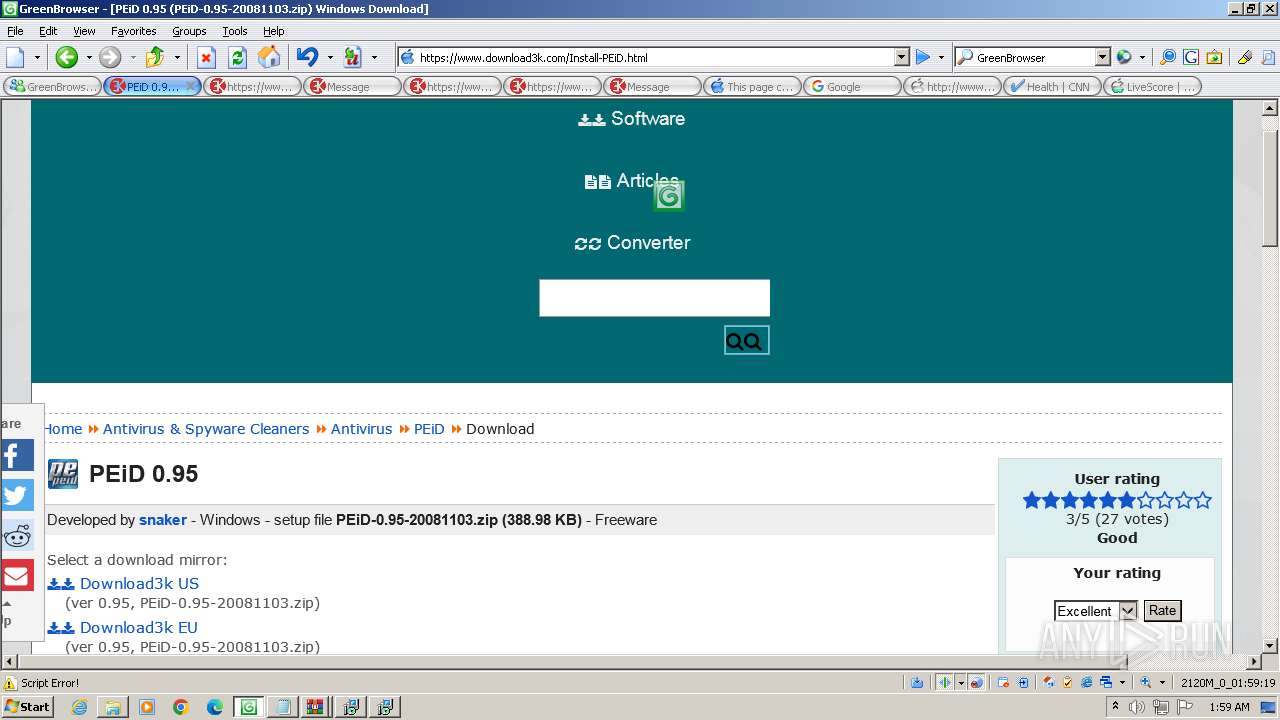Open Internet Explorer from the taskbar
This screenshot has width=1280, height=720.
79,707
